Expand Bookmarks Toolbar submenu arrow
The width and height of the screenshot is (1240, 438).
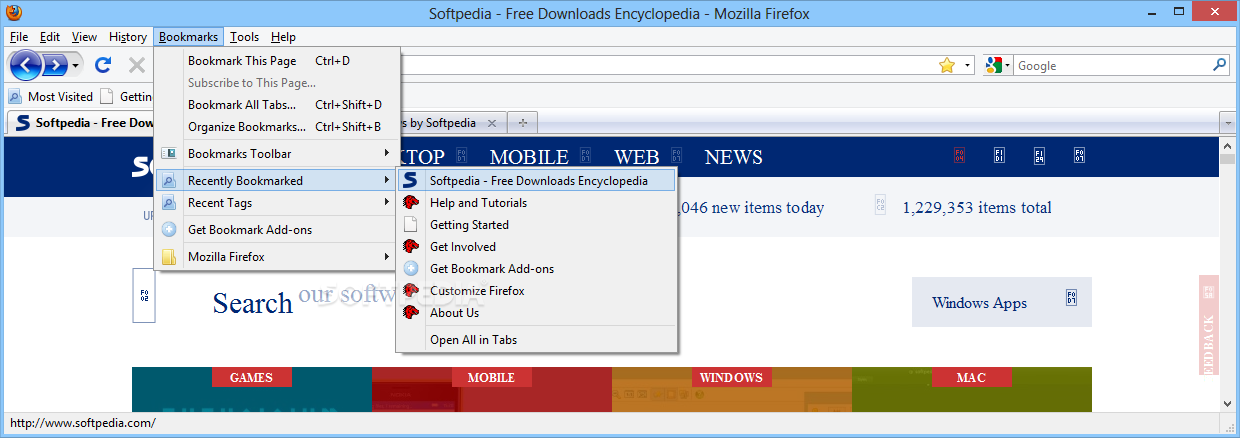[386, 154]
